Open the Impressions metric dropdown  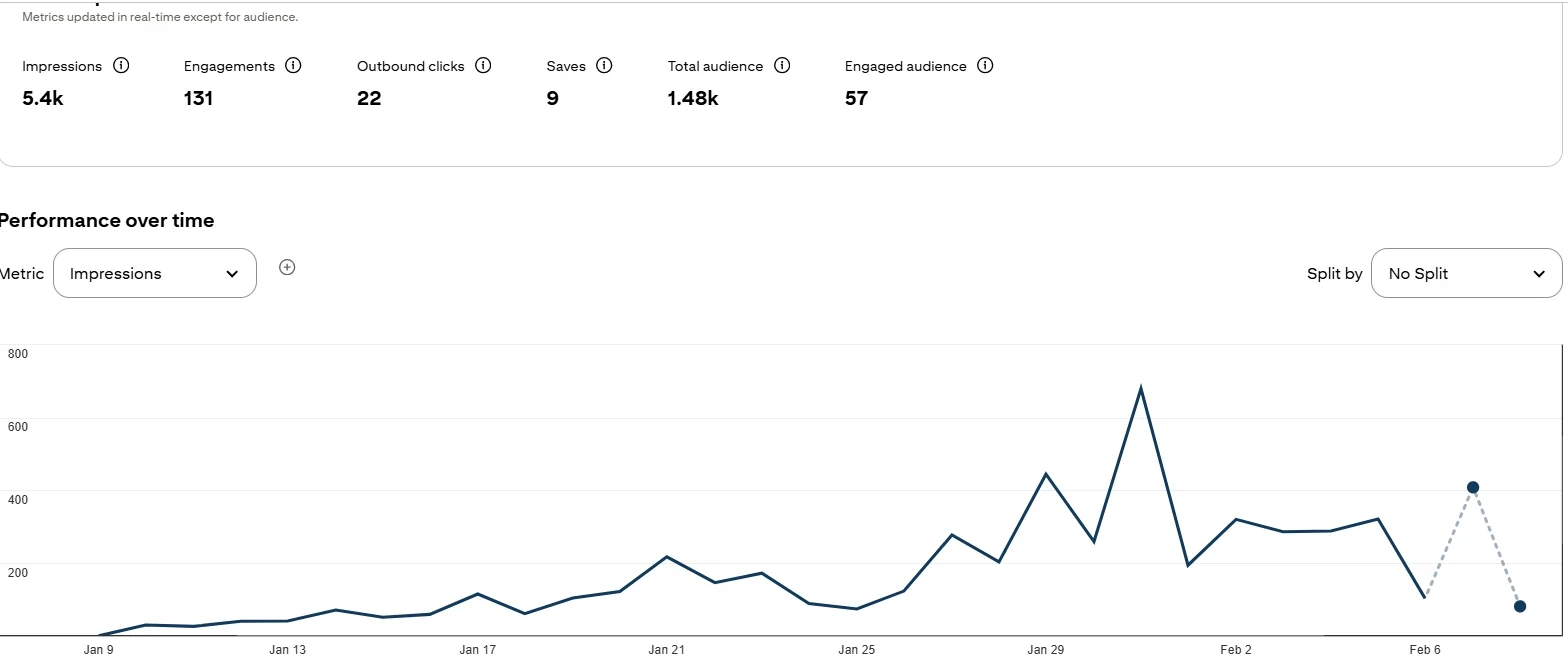pos(155,273)
